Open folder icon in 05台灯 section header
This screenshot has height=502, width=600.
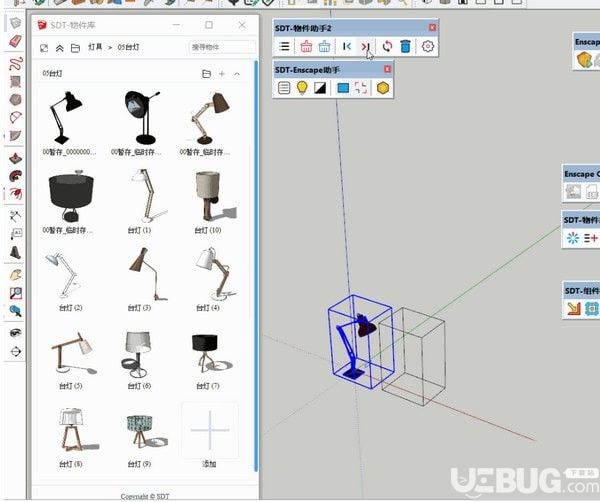[206, 74]
